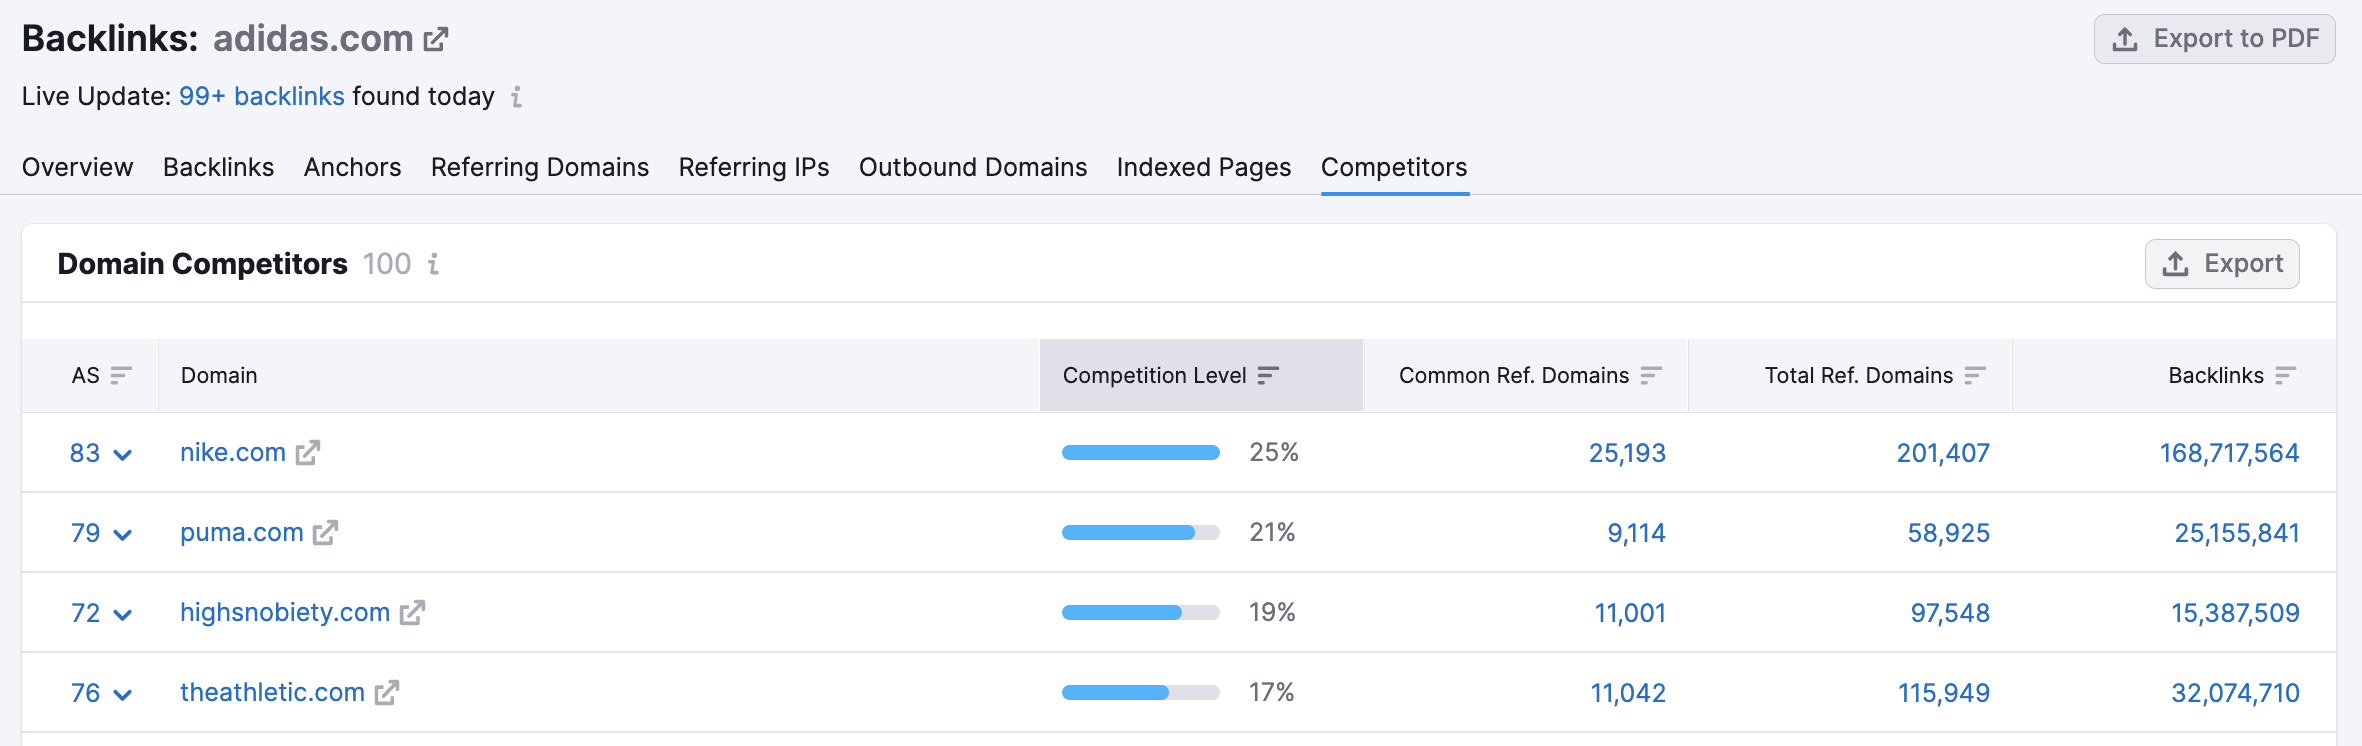Screen dimensions: 2362x746
Task: Sort by Backlinks column icon
Action: point(2285,376)
